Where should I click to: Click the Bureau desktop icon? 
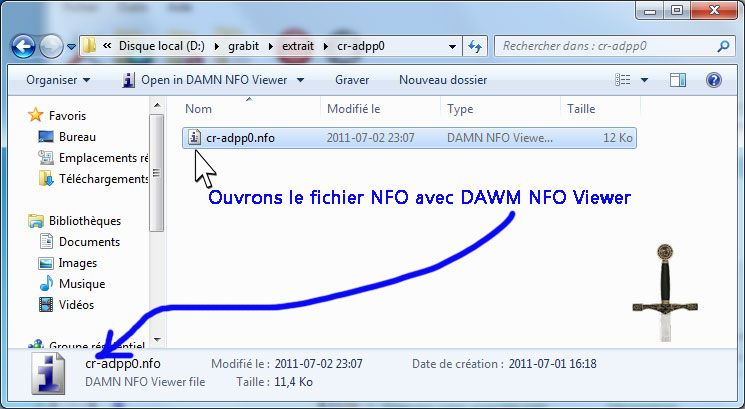coord(46,137)
